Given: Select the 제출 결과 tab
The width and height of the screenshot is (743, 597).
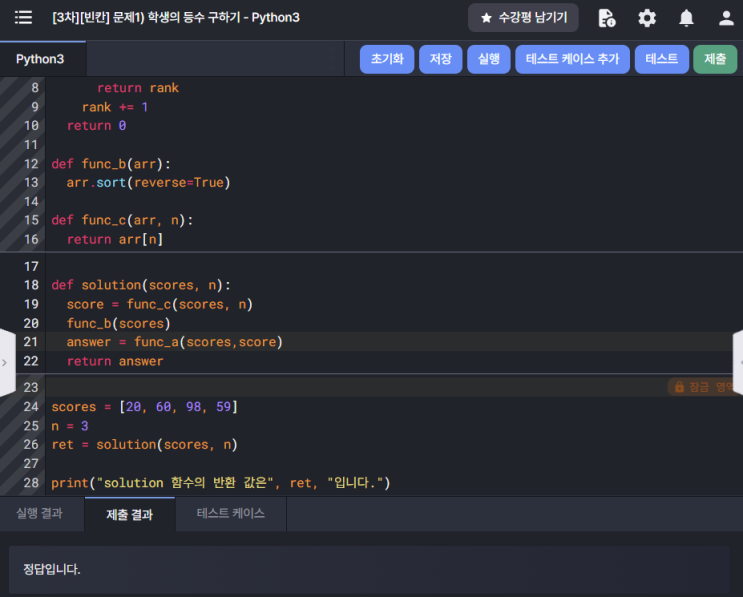Looking at the screenshot, I should coord(129,514).
